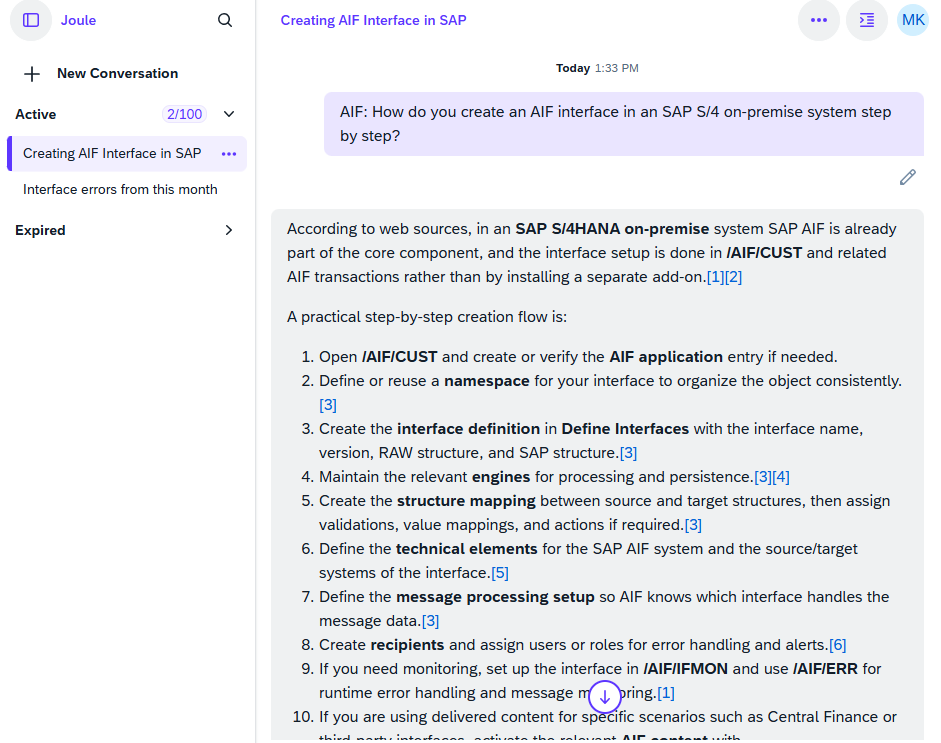941x743 pixels.
Task: Start a New Conversation
Action: 118,74
